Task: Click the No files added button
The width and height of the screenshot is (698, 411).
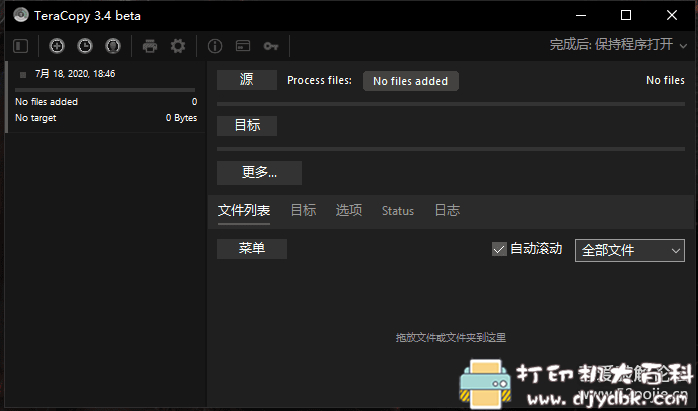Action: (410, 81)
